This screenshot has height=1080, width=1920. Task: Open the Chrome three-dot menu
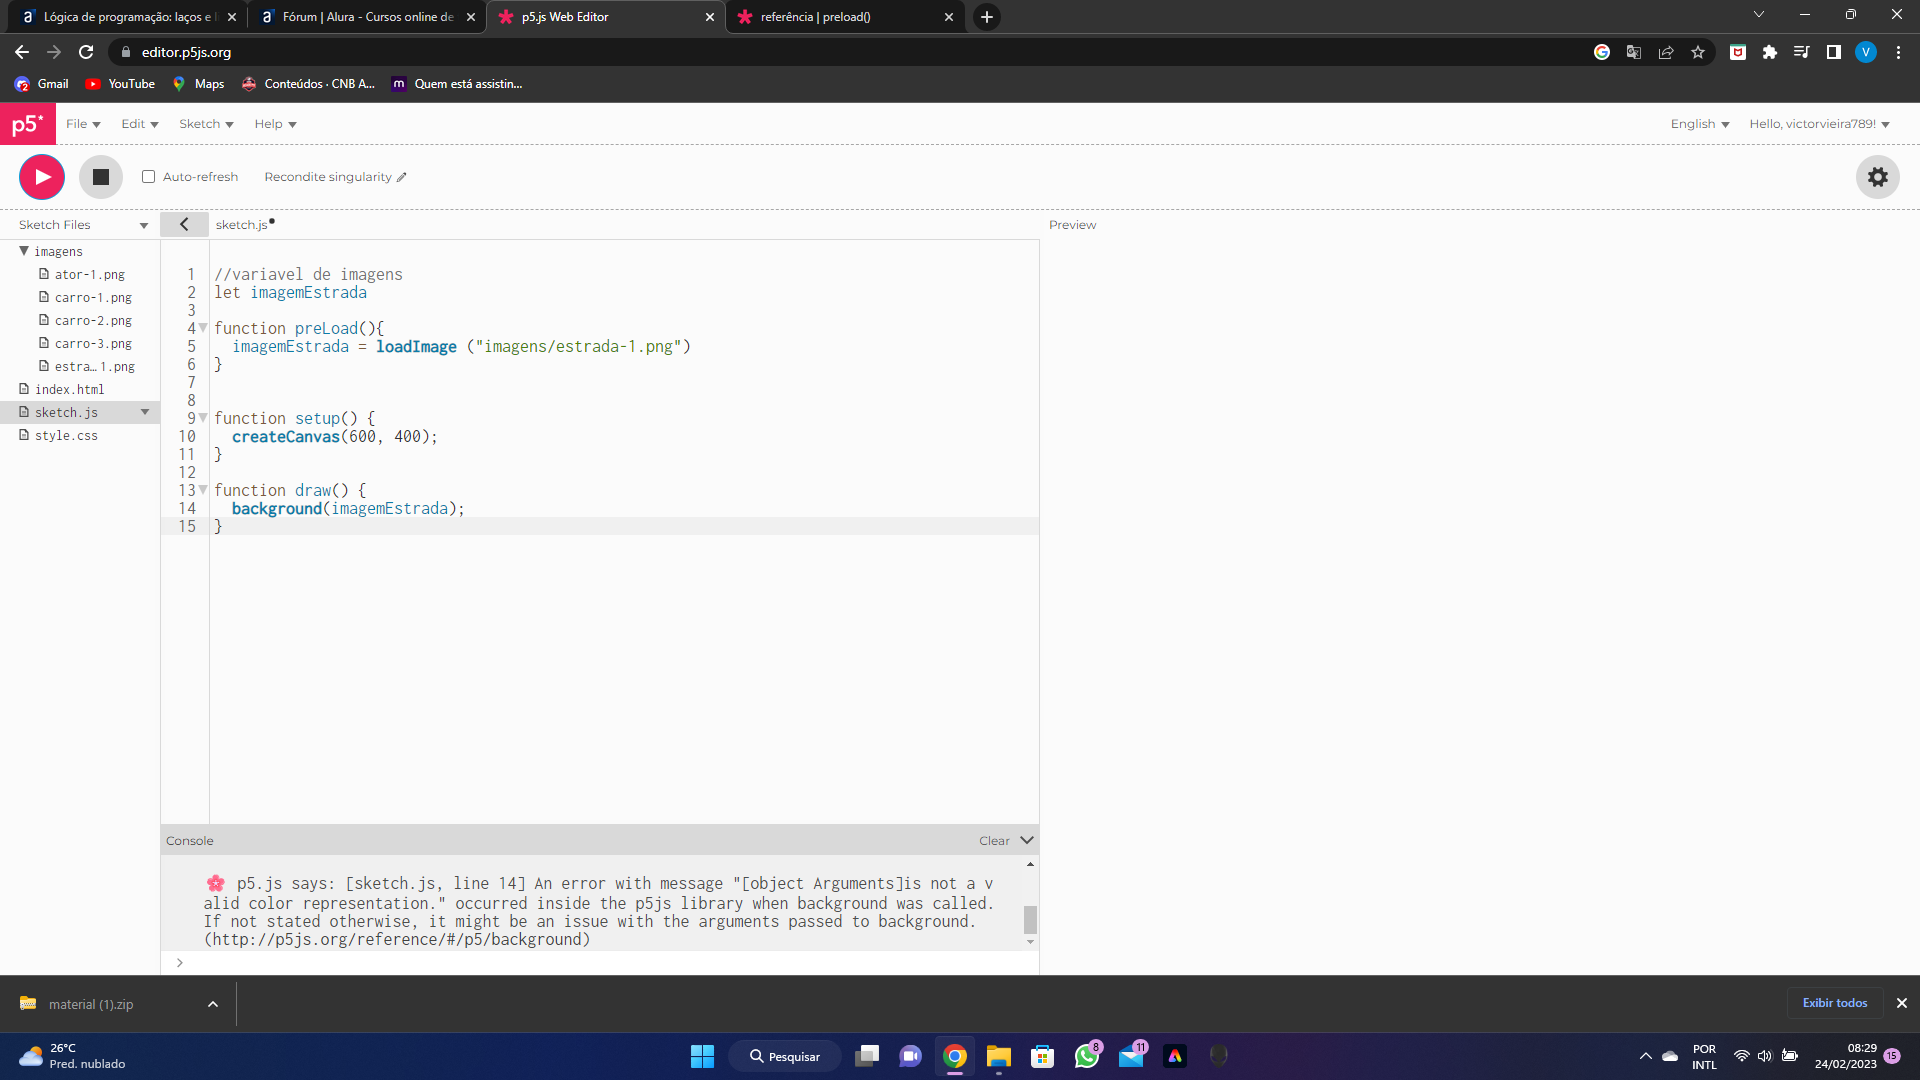(x=1898, y=52)
